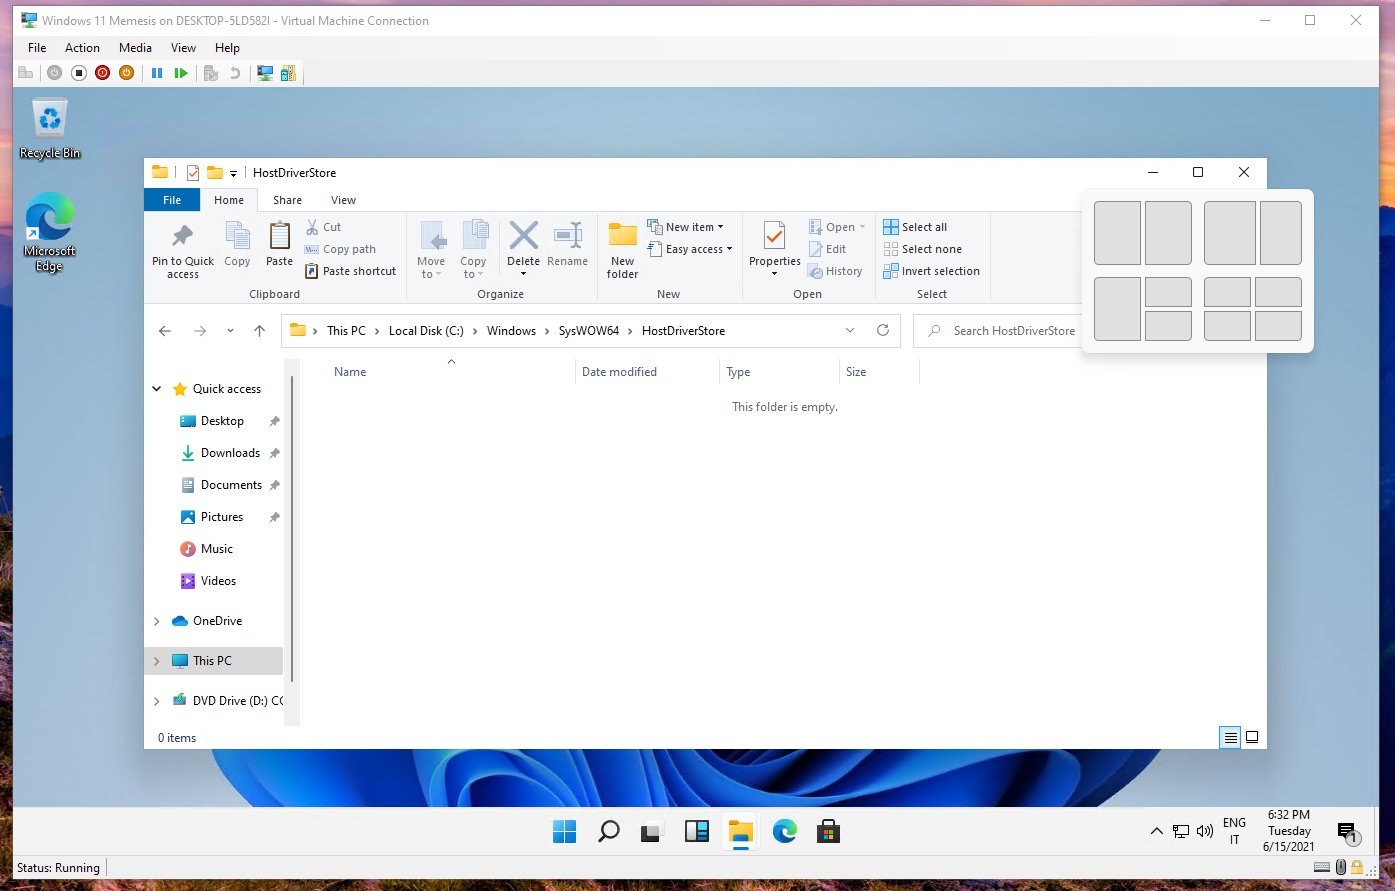
Task: Click the Revert checkpoint arrow icon
Action: (233, 72)
